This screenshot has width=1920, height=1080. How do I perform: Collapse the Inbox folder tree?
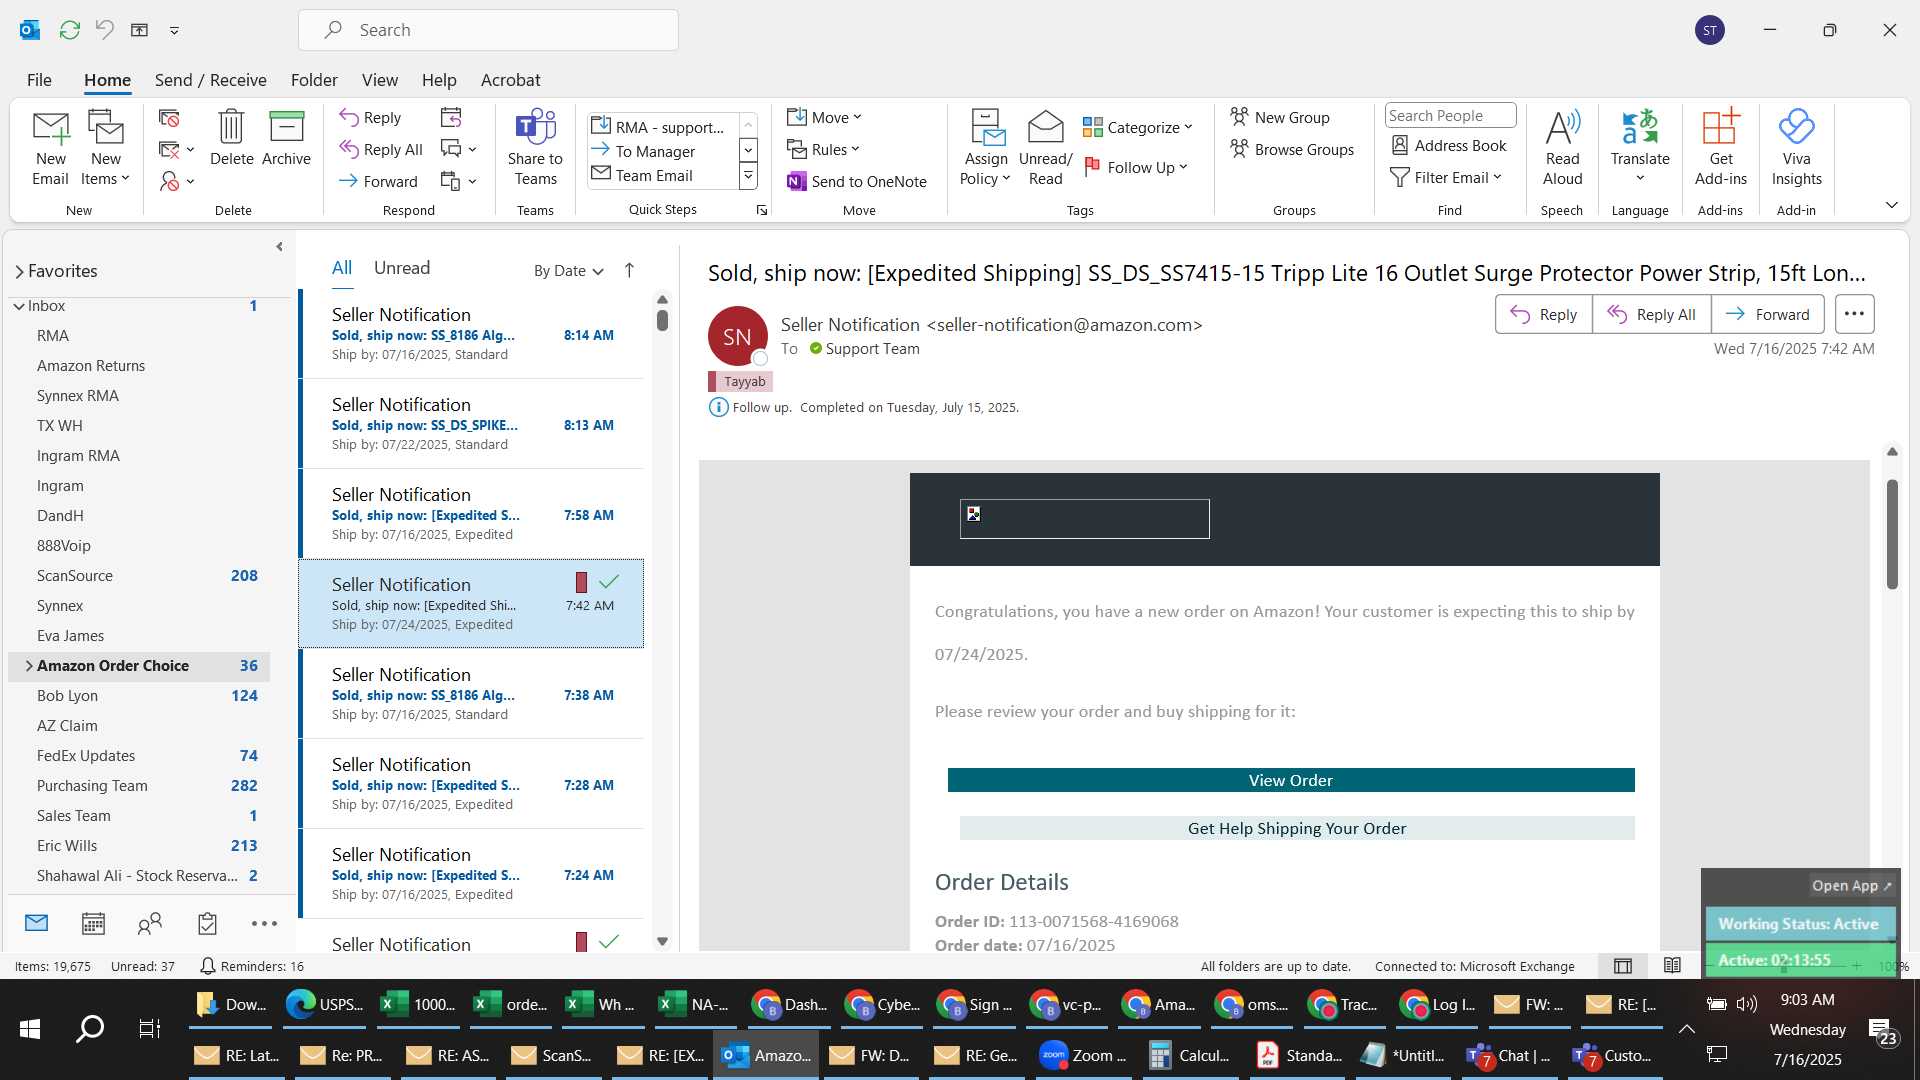(x=19, y=306)
